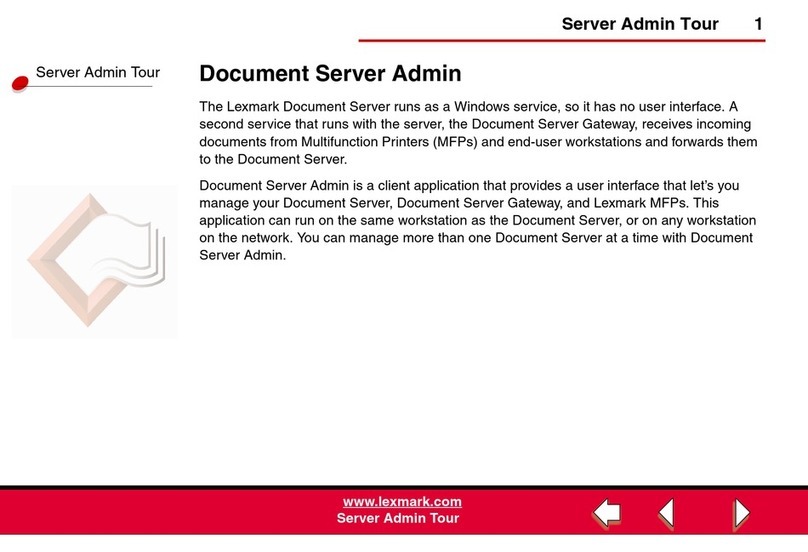Screen dimensions: 808x552
Task: Go to the previous page arrow
Action: pos(667,513)
